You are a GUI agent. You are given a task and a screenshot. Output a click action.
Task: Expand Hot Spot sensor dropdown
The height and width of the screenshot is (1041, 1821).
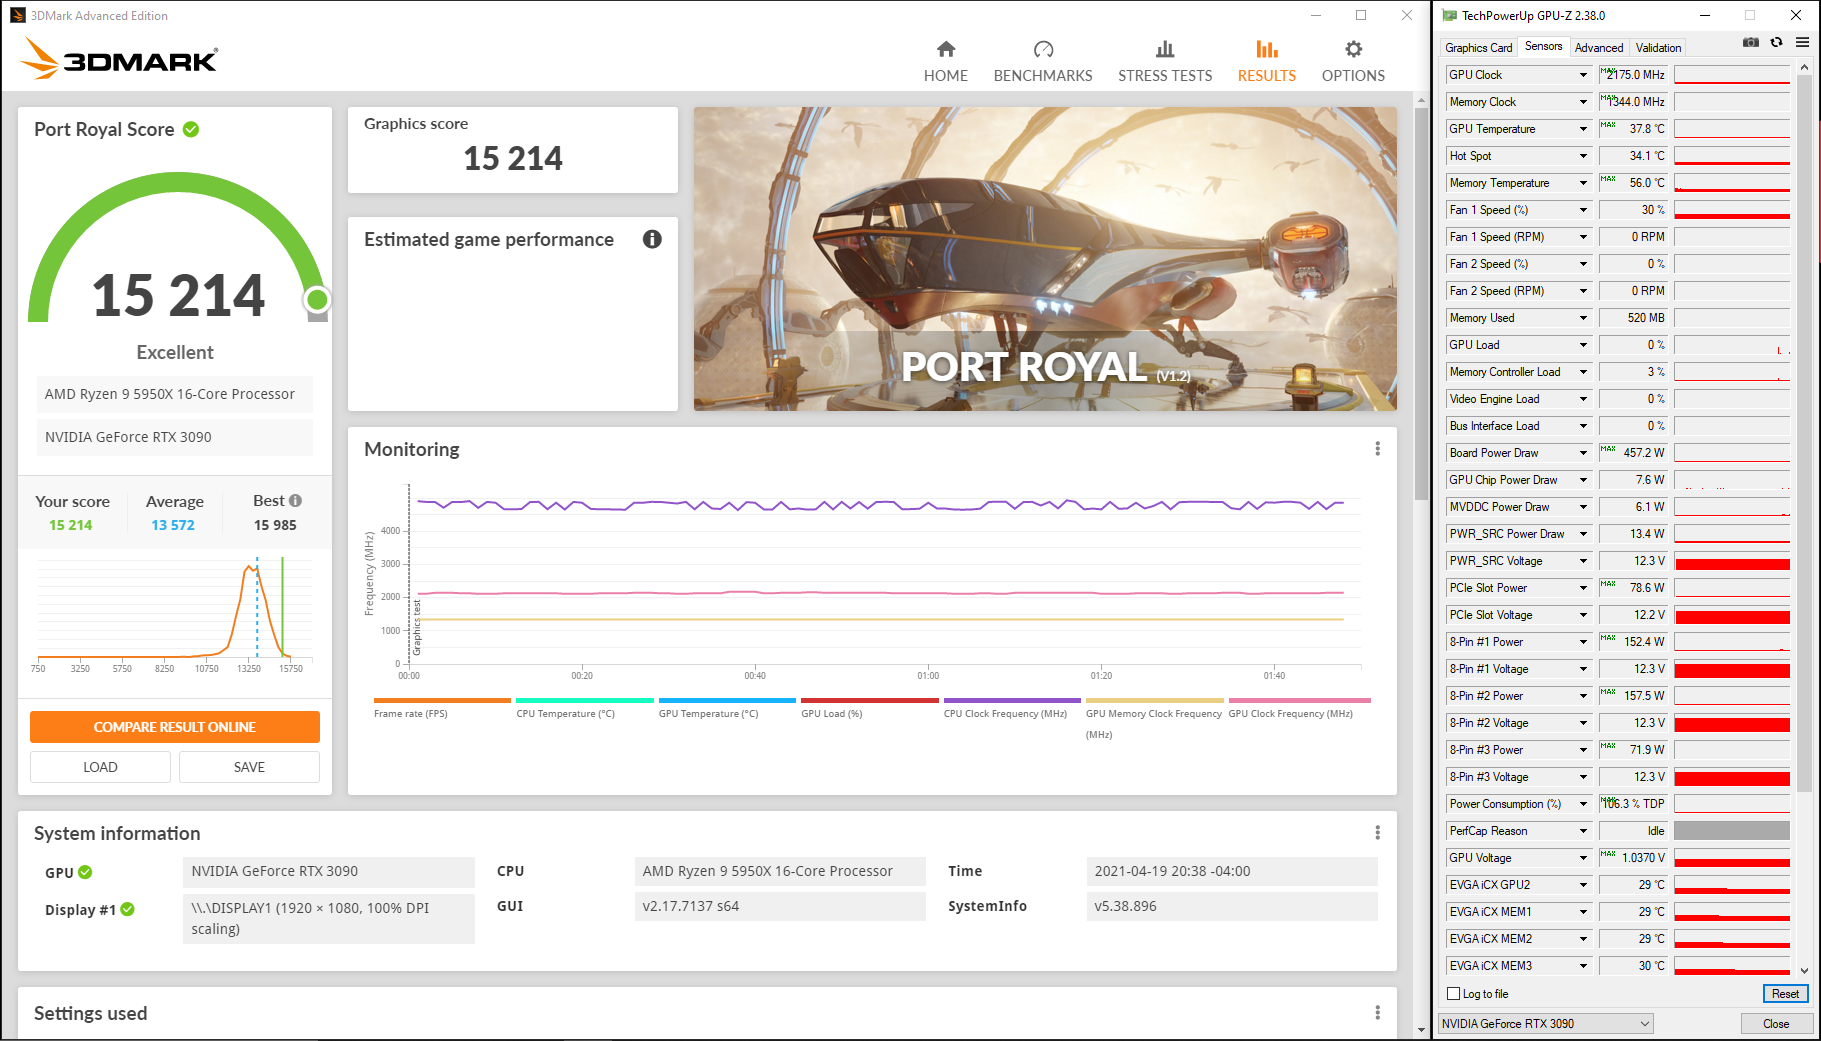(x=1583, y=156)
